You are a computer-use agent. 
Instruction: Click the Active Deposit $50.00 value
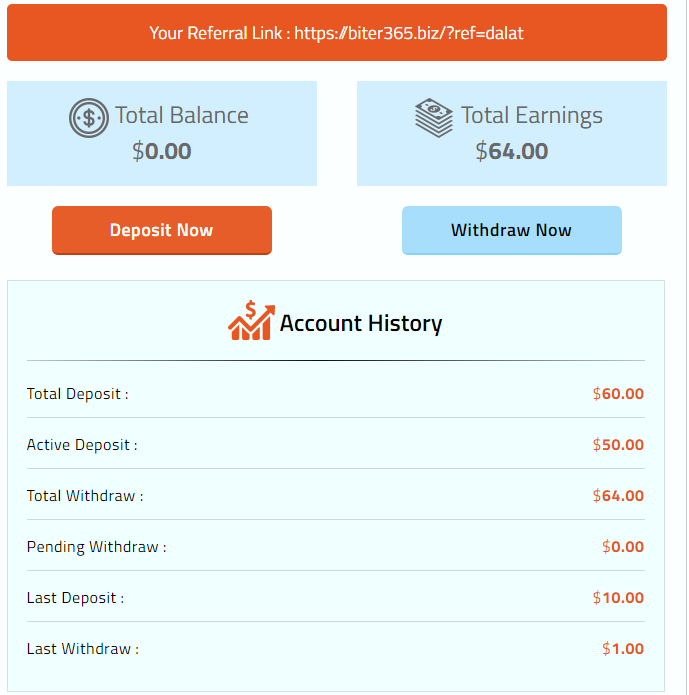pos(618,445)
